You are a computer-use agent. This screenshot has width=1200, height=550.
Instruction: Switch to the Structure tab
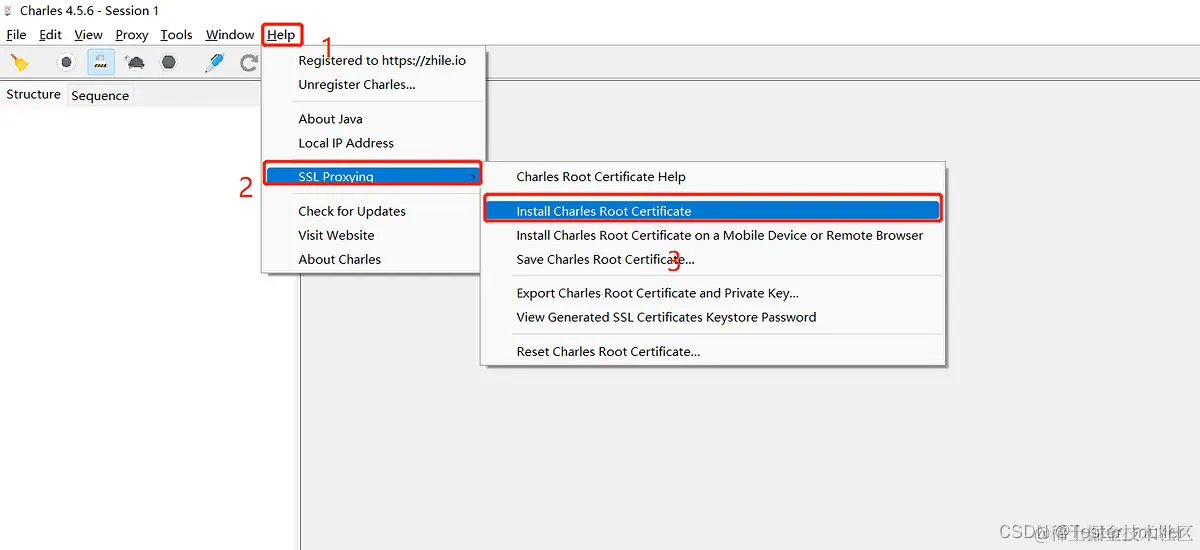(x=34, y=94)
